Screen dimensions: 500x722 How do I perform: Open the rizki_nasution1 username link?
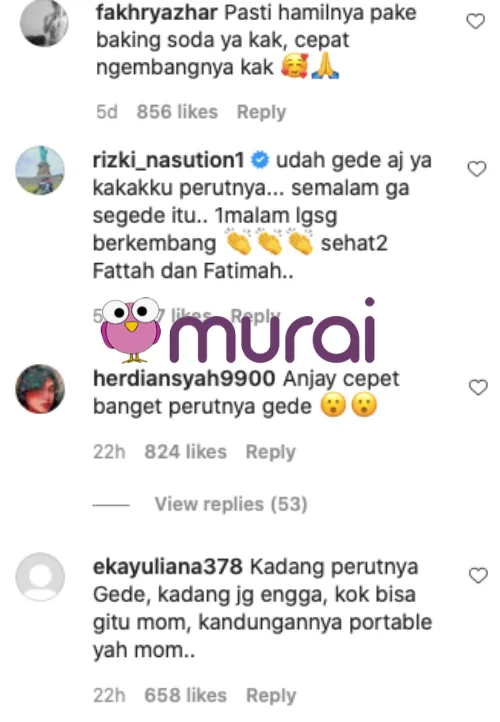pos(169,160)
